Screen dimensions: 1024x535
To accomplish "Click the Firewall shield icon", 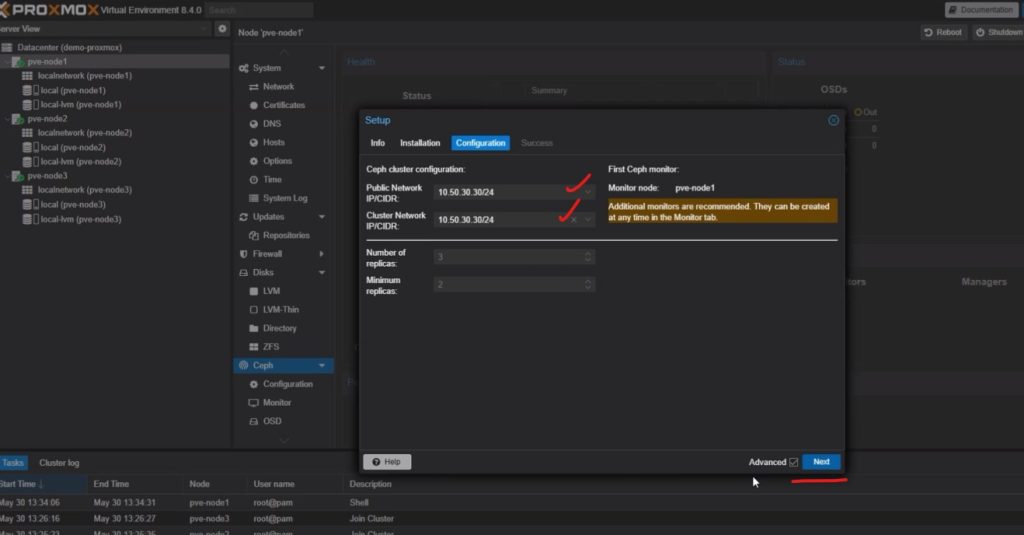I will pos(244,254).
